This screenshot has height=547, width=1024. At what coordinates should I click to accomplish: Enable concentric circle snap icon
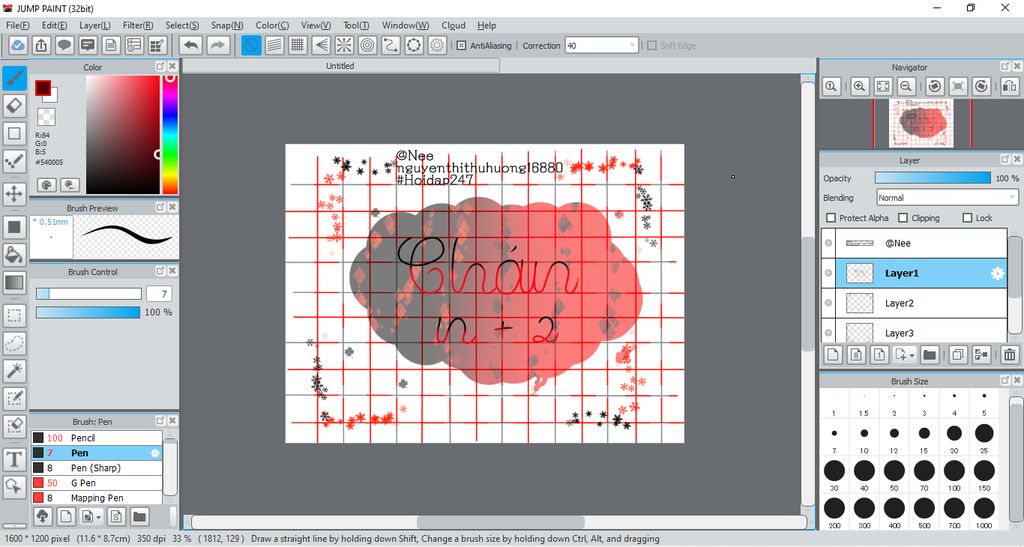(x=368, y=45)
